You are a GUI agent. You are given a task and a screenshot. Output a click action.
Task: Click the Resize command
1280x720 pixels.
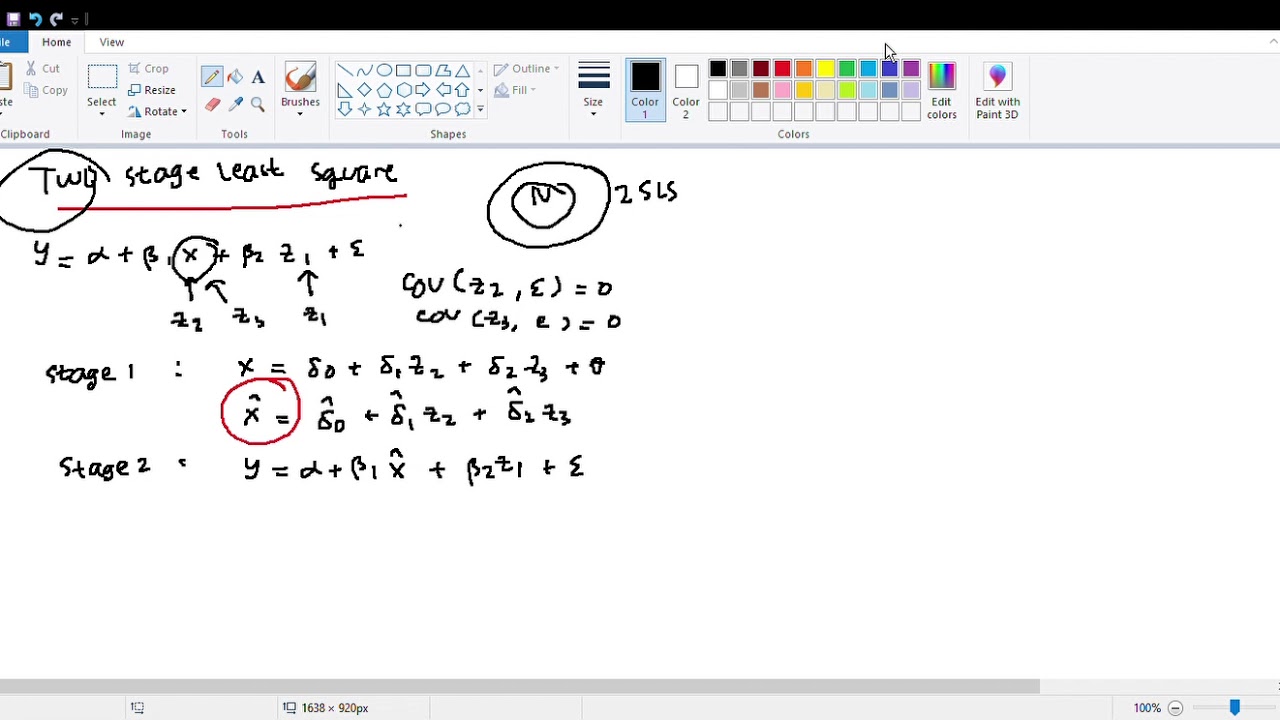(152, 90)
